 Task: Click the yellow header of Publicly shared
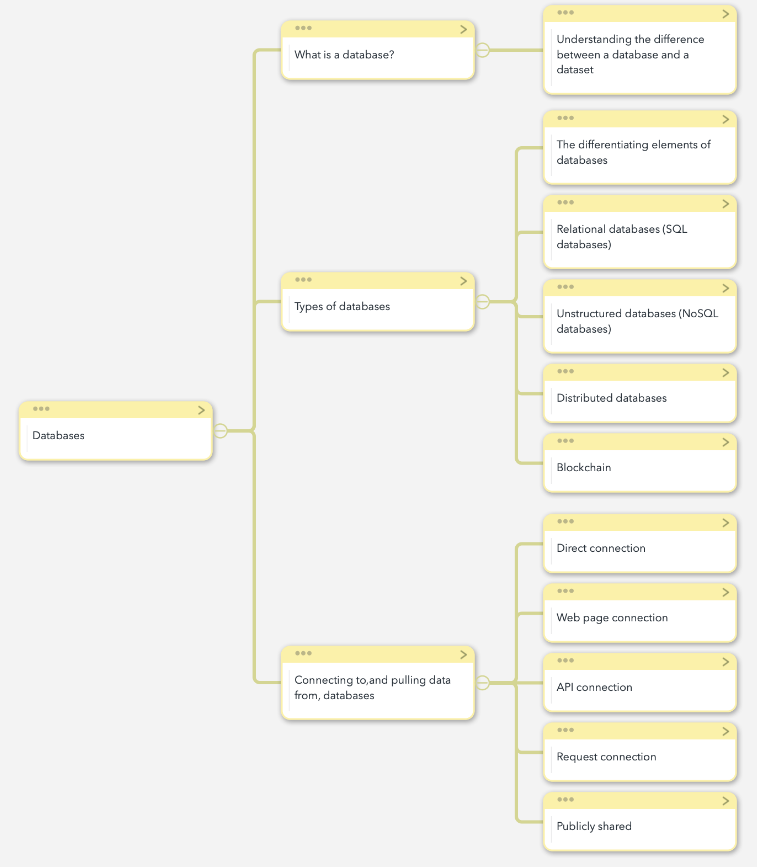640,800
